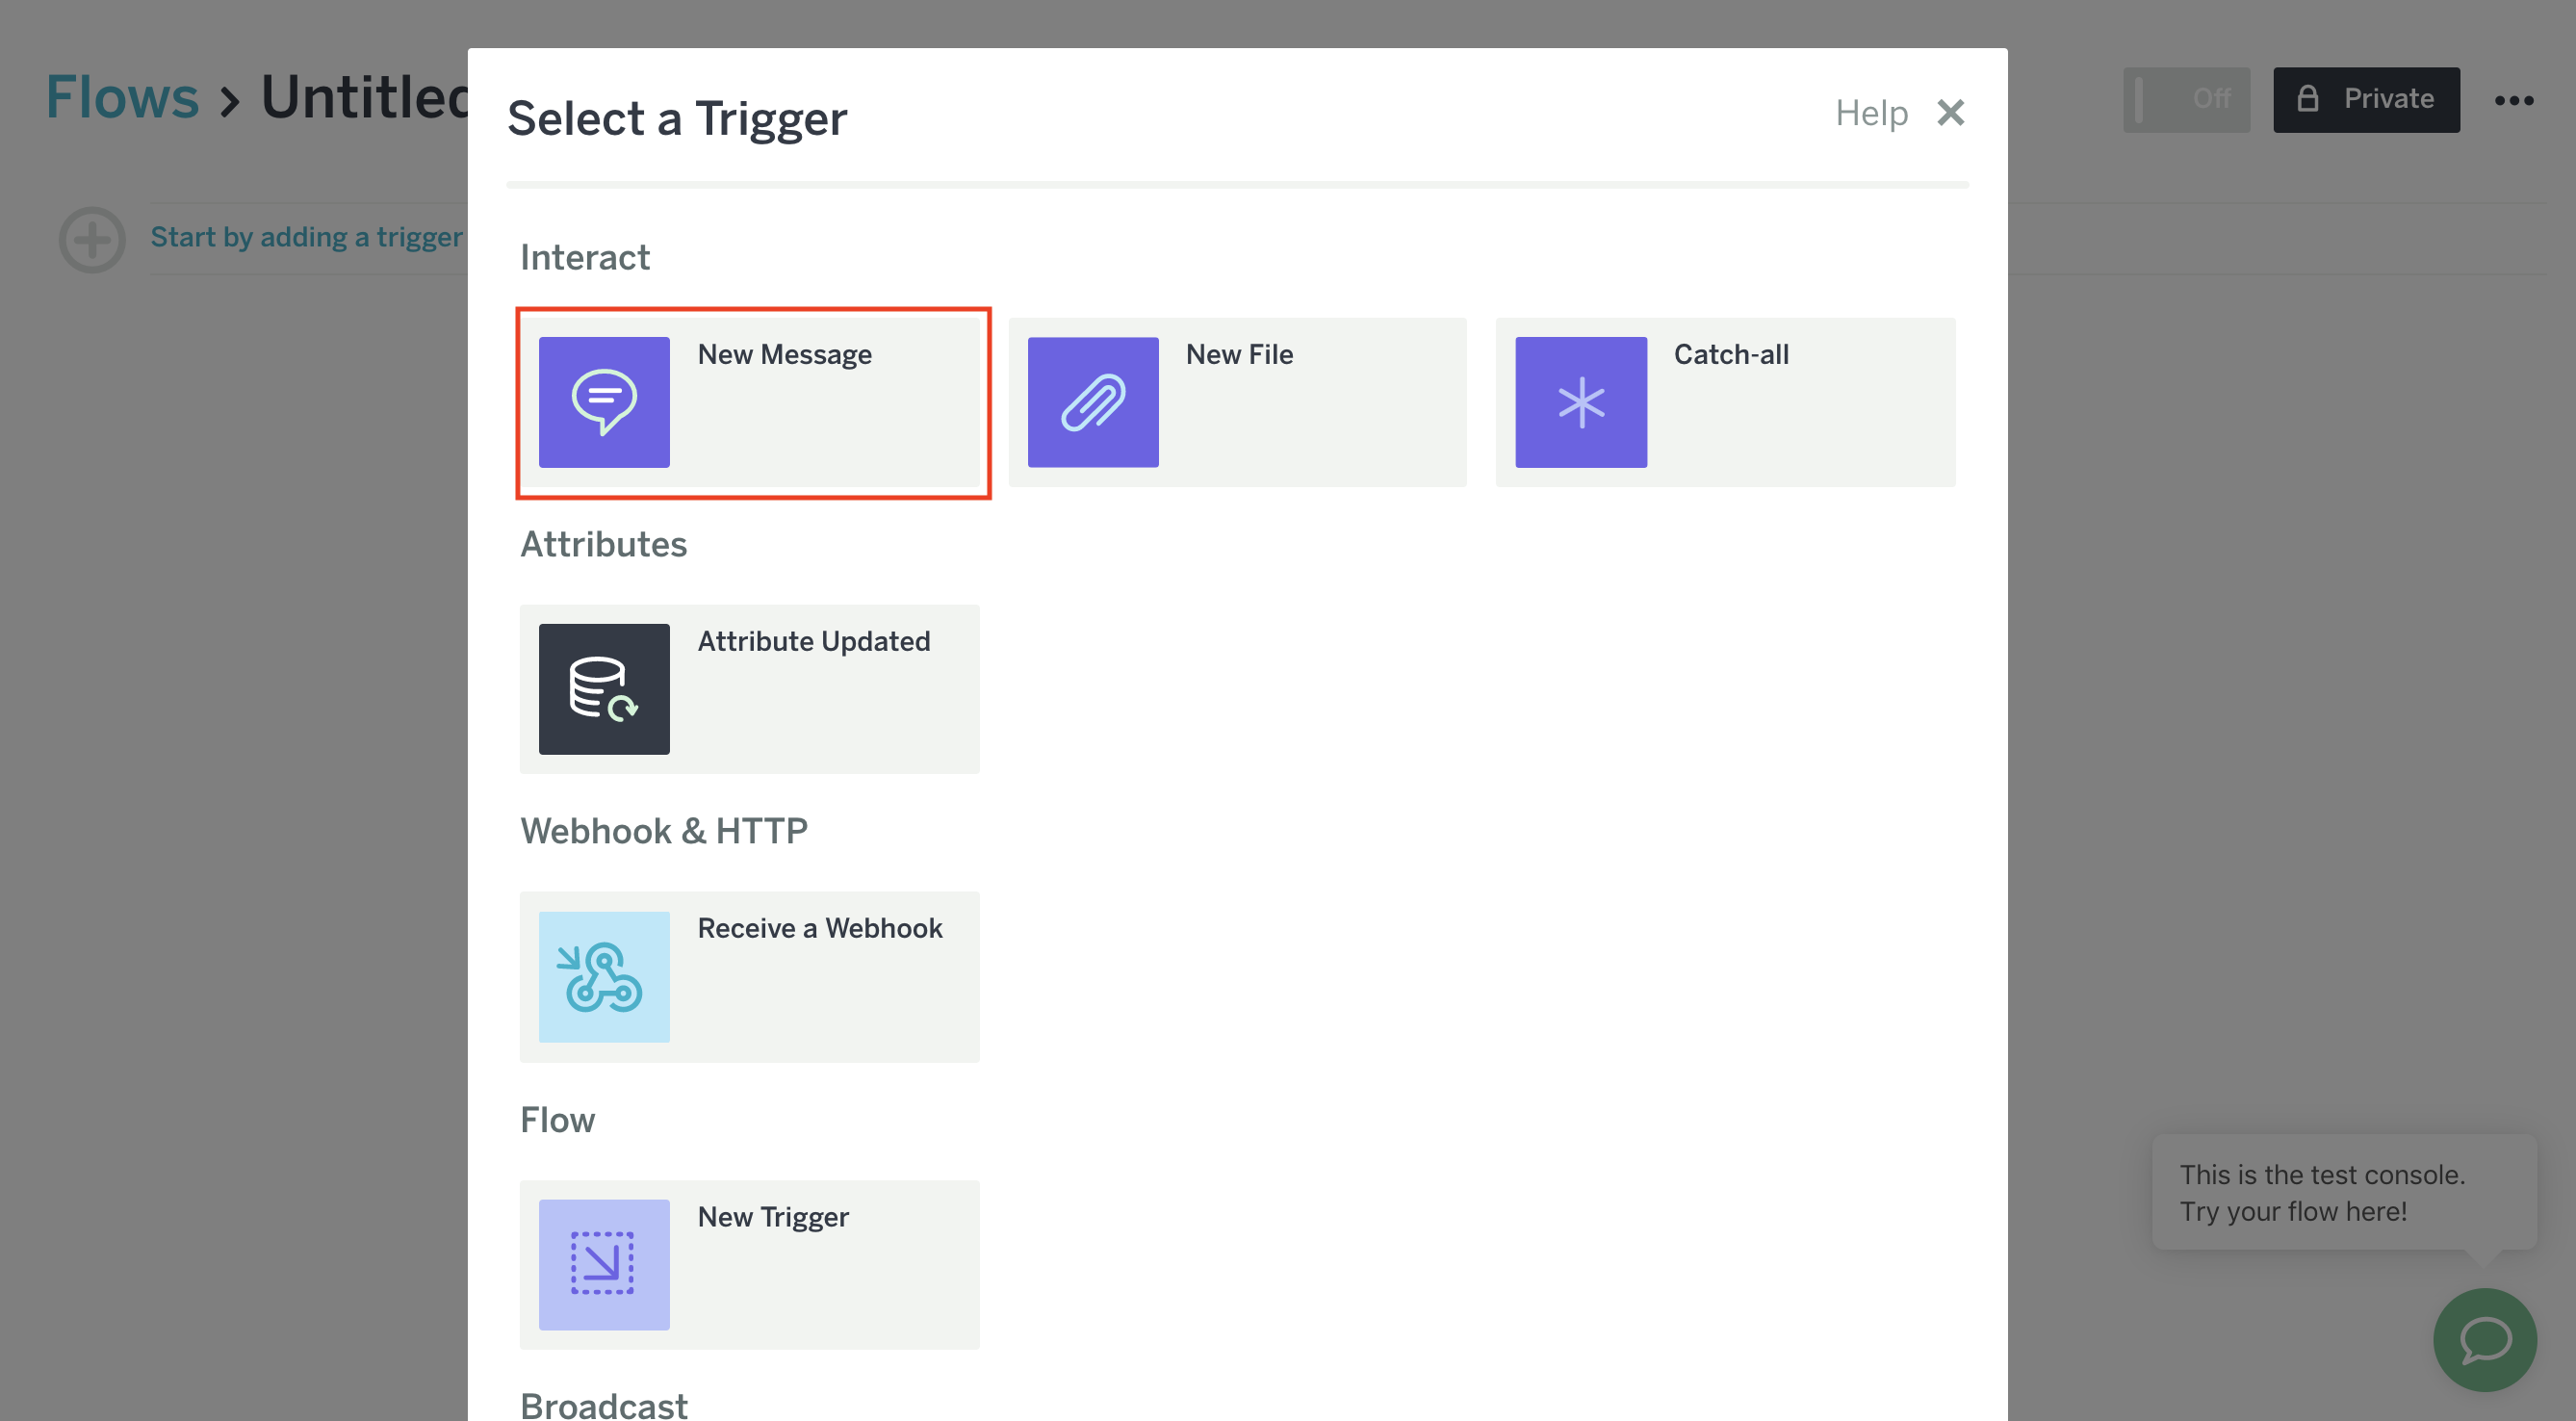Go back to Flows breadcrumb
This screenshot has width=2576, height=1421.
(x=122, y=97)
